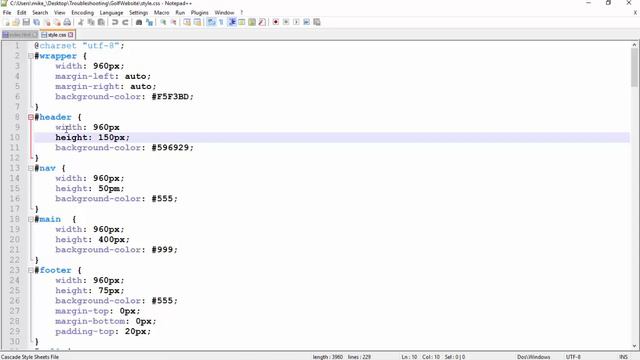Open the ? help menu
640x360 pixels.
click(242, 13)
